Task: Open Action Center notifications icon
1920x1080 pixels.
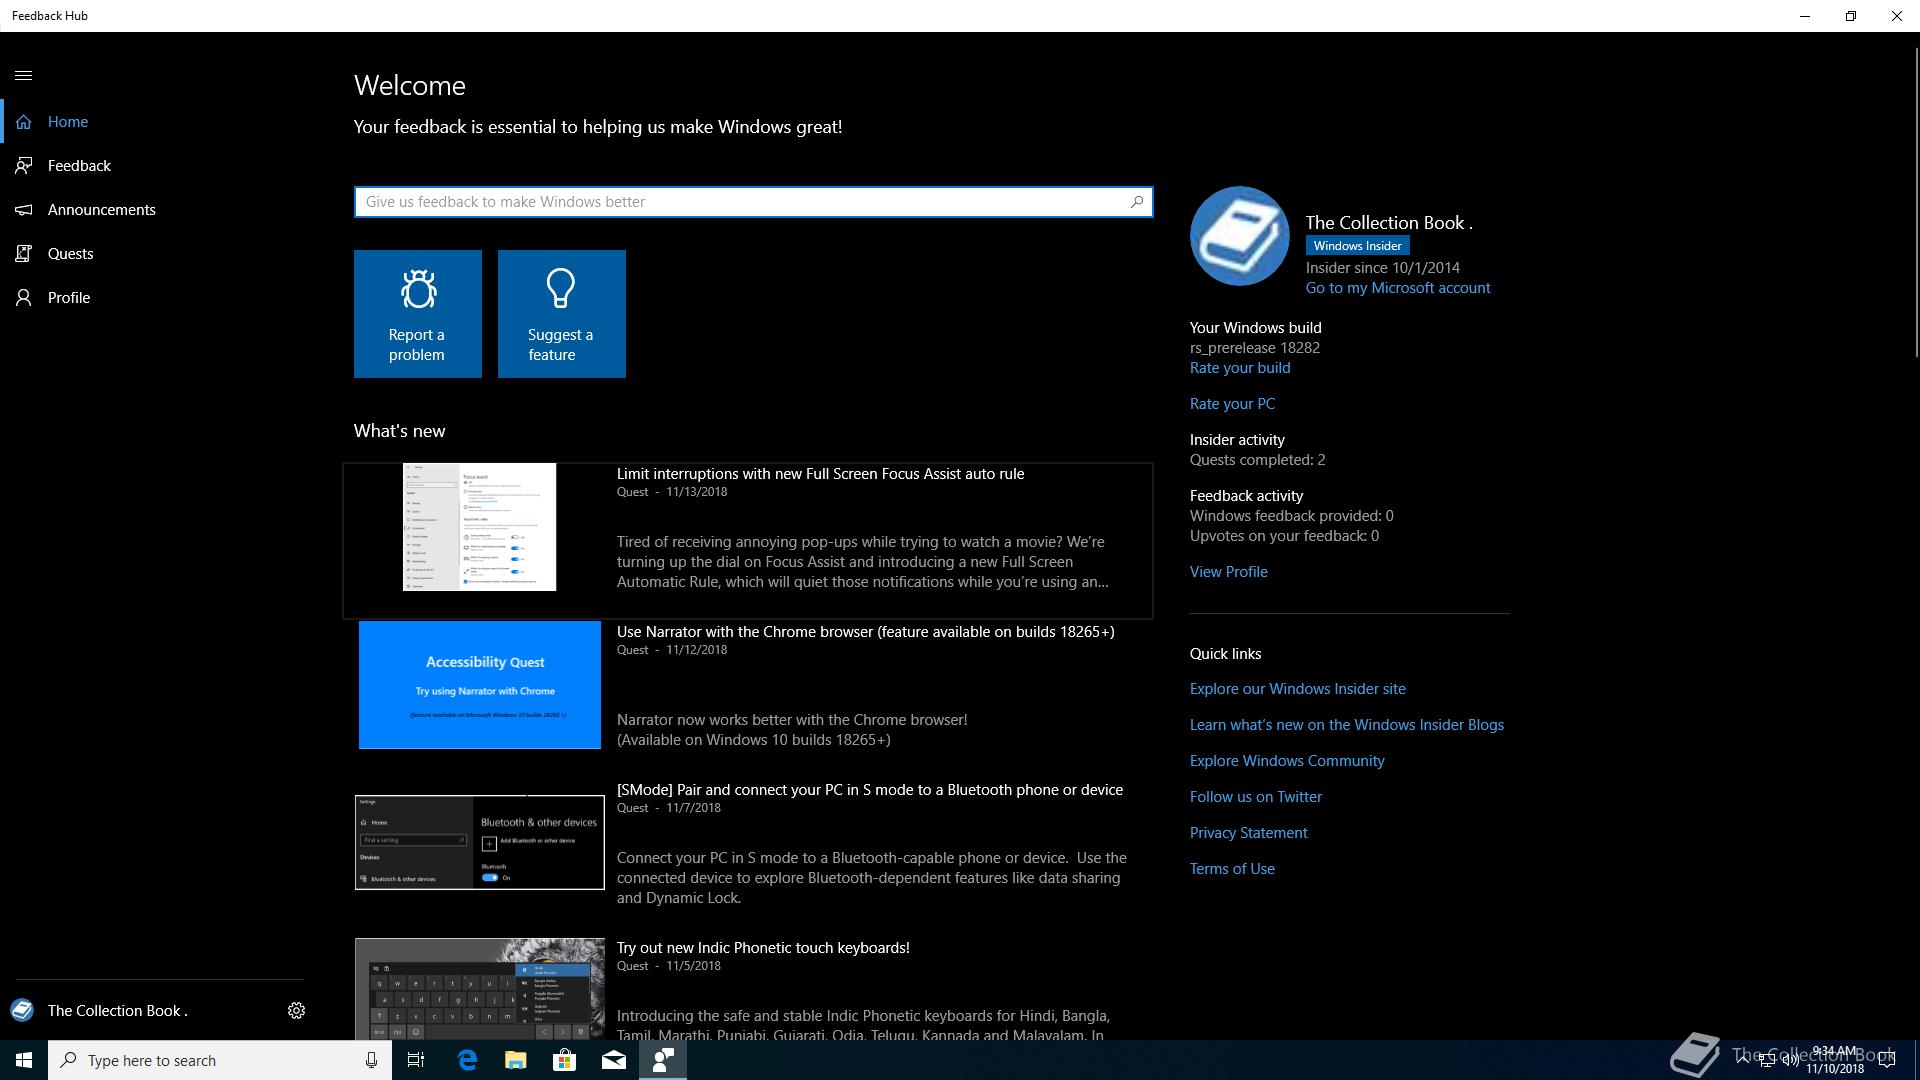Action: 1887,1060
